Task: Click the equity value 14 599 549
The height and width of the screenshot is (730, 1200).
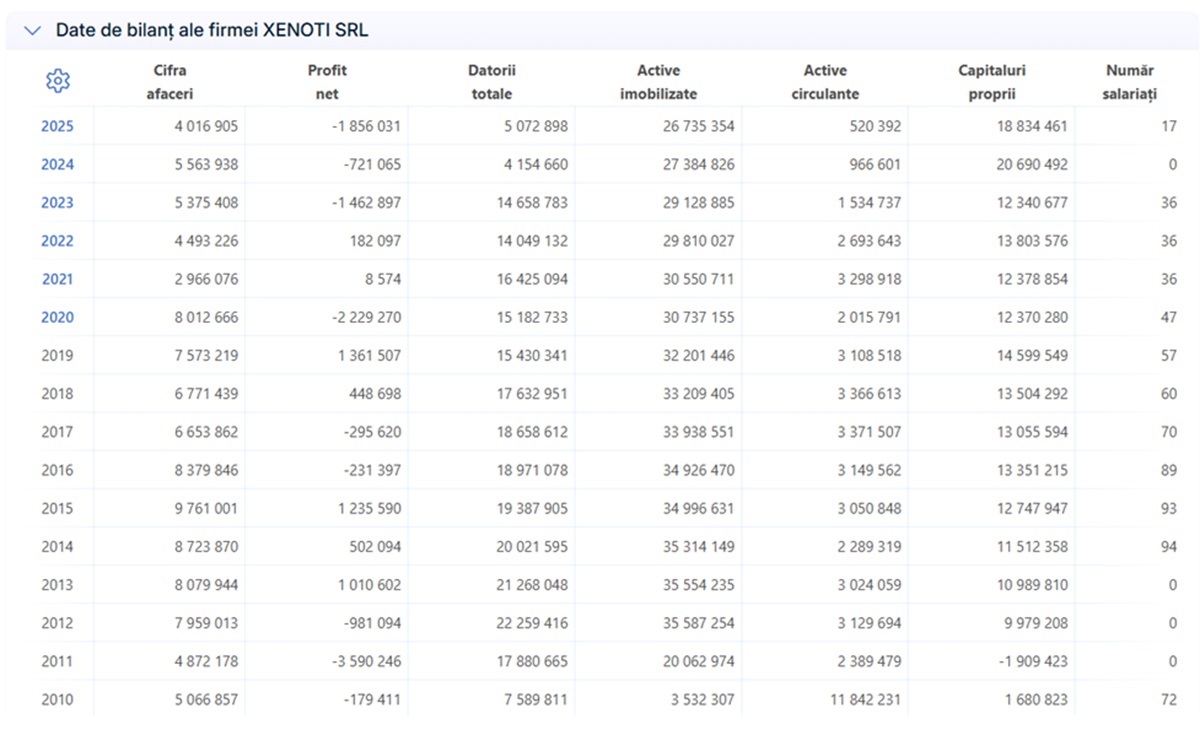Action: [x=1032, y=355]
